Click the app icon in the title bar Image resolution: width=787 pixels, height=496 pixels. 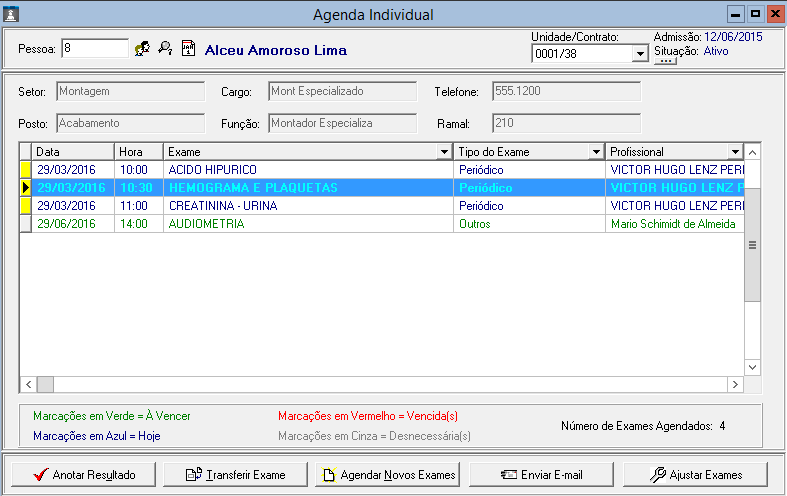(x=12, y=14)
